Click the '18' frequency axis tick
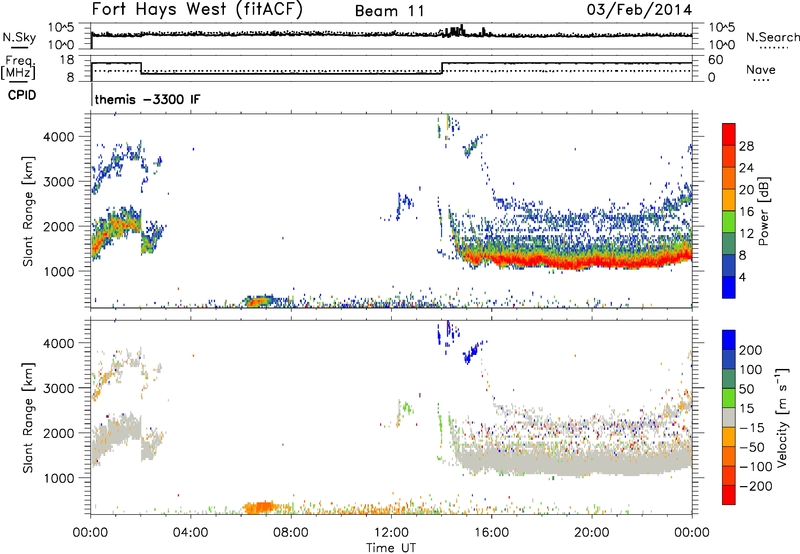The width and height of the screenshot is (800, 554). 67,60
